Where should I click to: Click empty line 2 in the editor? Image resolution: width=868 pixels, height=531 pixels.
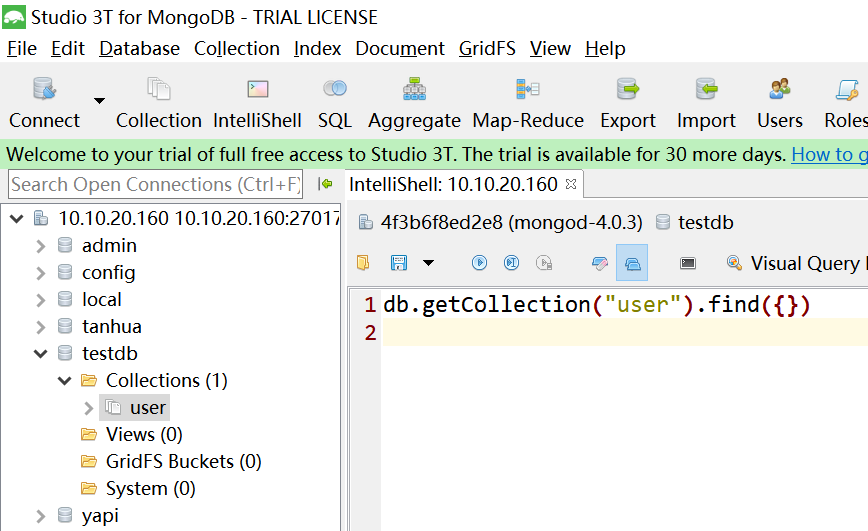click(x=625, y=332)
